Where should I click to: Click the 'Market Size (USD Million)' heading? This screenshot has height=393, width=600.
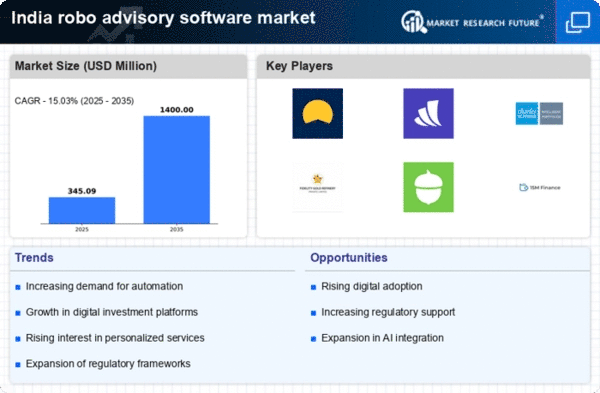point(86,66)
